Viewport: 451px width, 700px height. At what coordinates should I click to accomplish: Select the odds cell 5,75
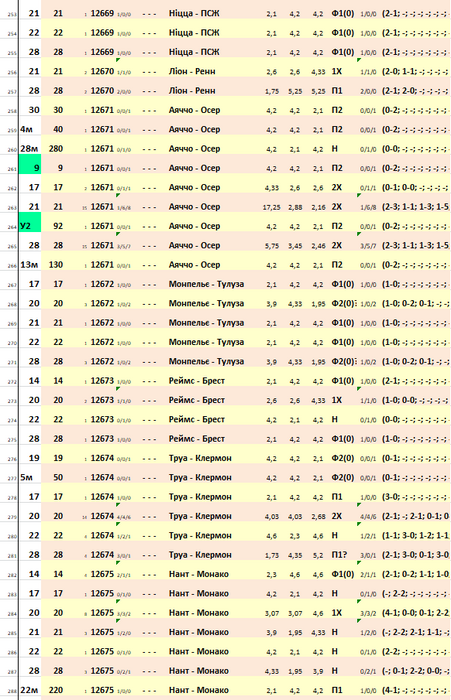click(271, 246)
